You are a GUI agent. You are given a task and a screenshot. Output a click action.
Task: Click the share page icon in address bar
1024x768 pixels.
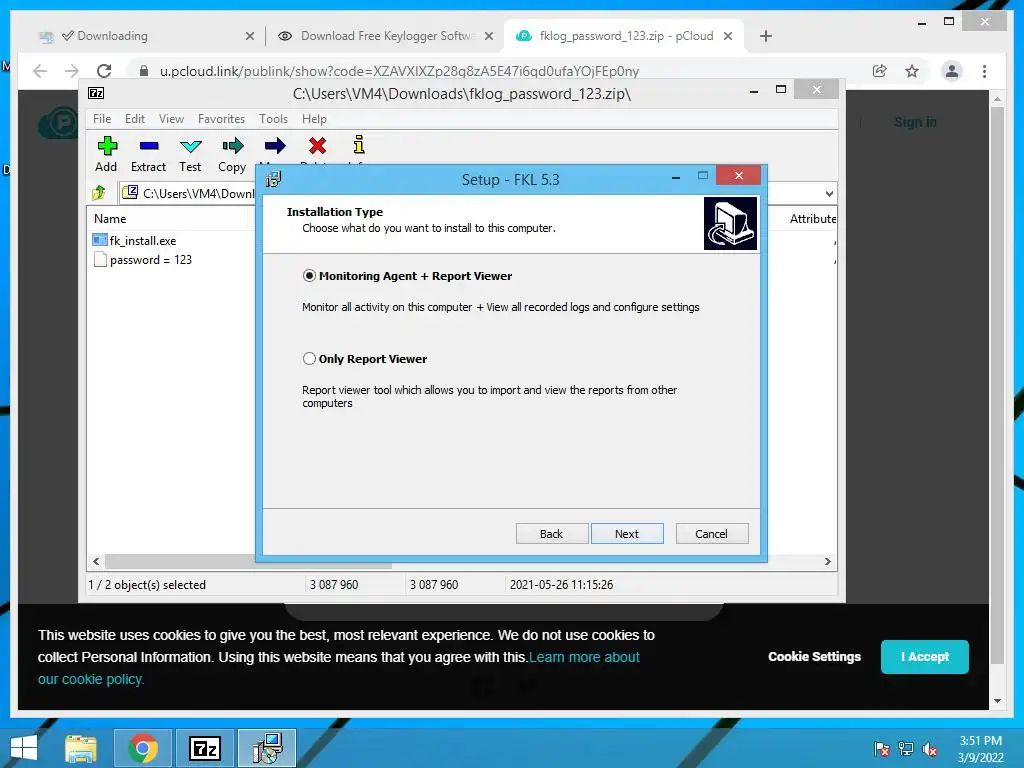click(x=880, y=71)
